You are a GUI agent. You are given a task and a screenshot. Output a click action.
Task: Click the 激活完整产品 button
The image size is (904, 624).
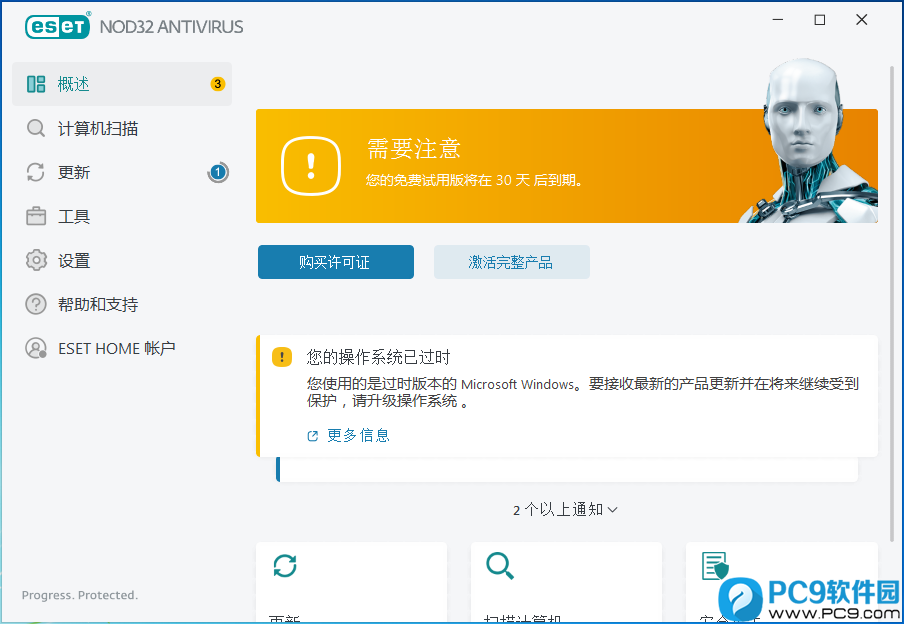tap(511, 262)
